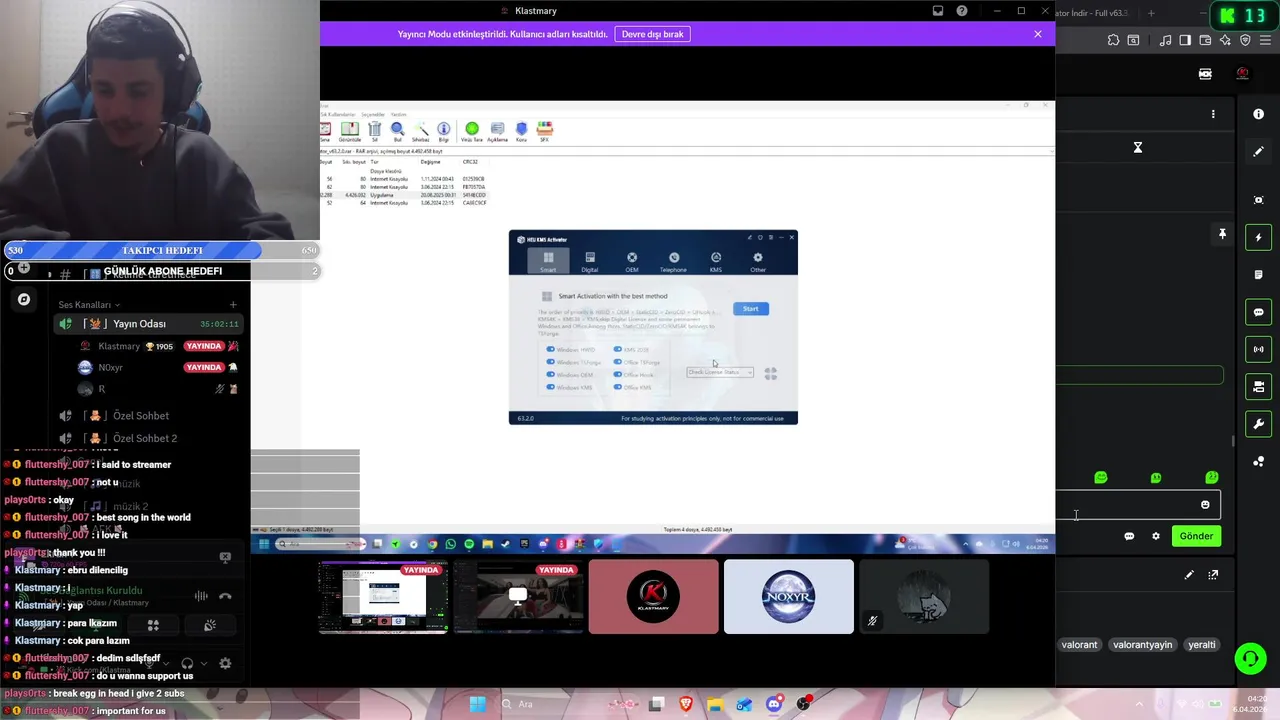Click the four-square icon beside the License Status dropdown

coord(771,373)
